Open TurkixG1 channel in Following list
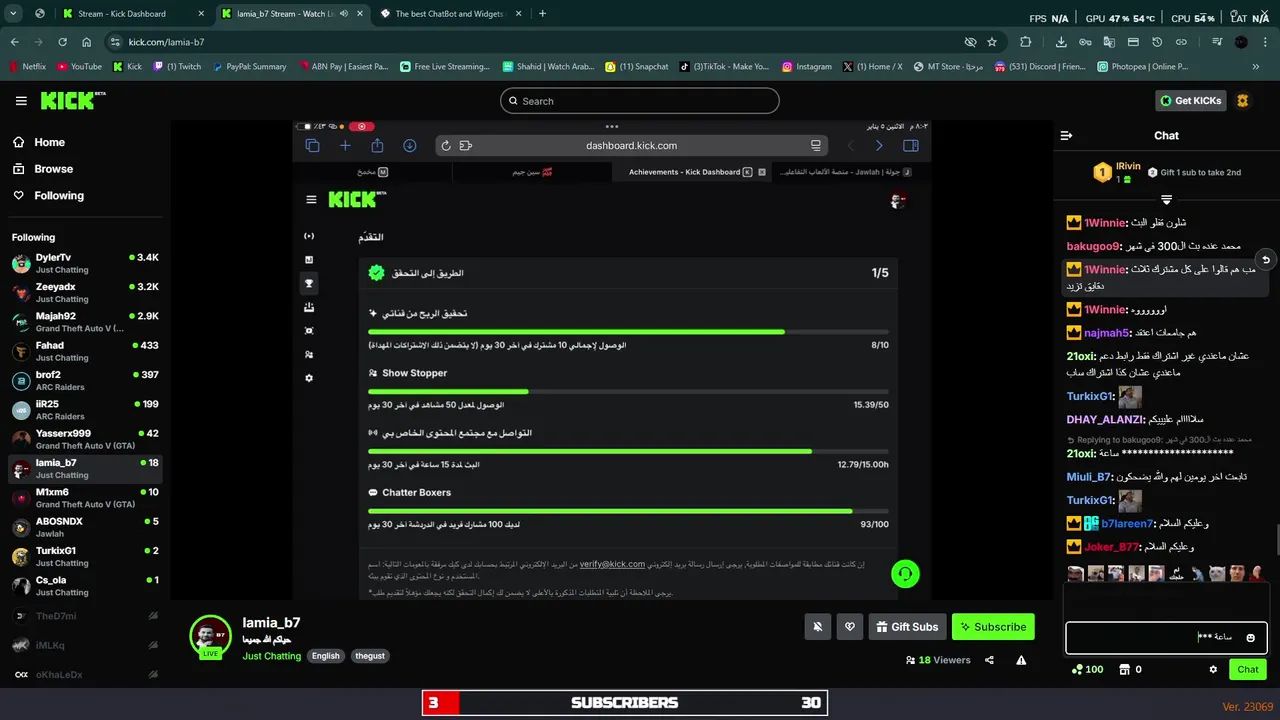 click(85, 557)
